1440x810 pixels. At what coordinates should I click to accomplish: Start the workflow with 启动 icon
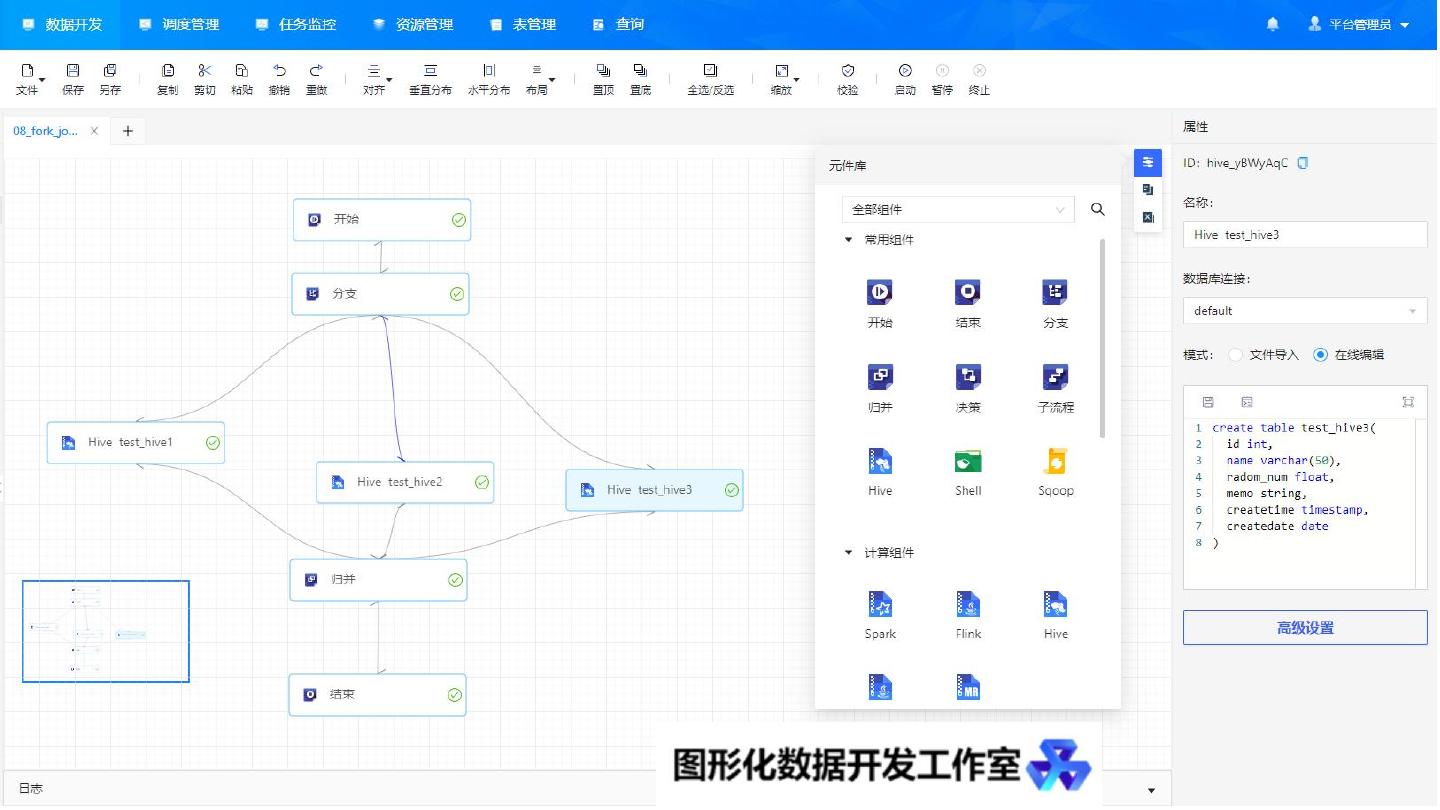click(x=905, y=71)
